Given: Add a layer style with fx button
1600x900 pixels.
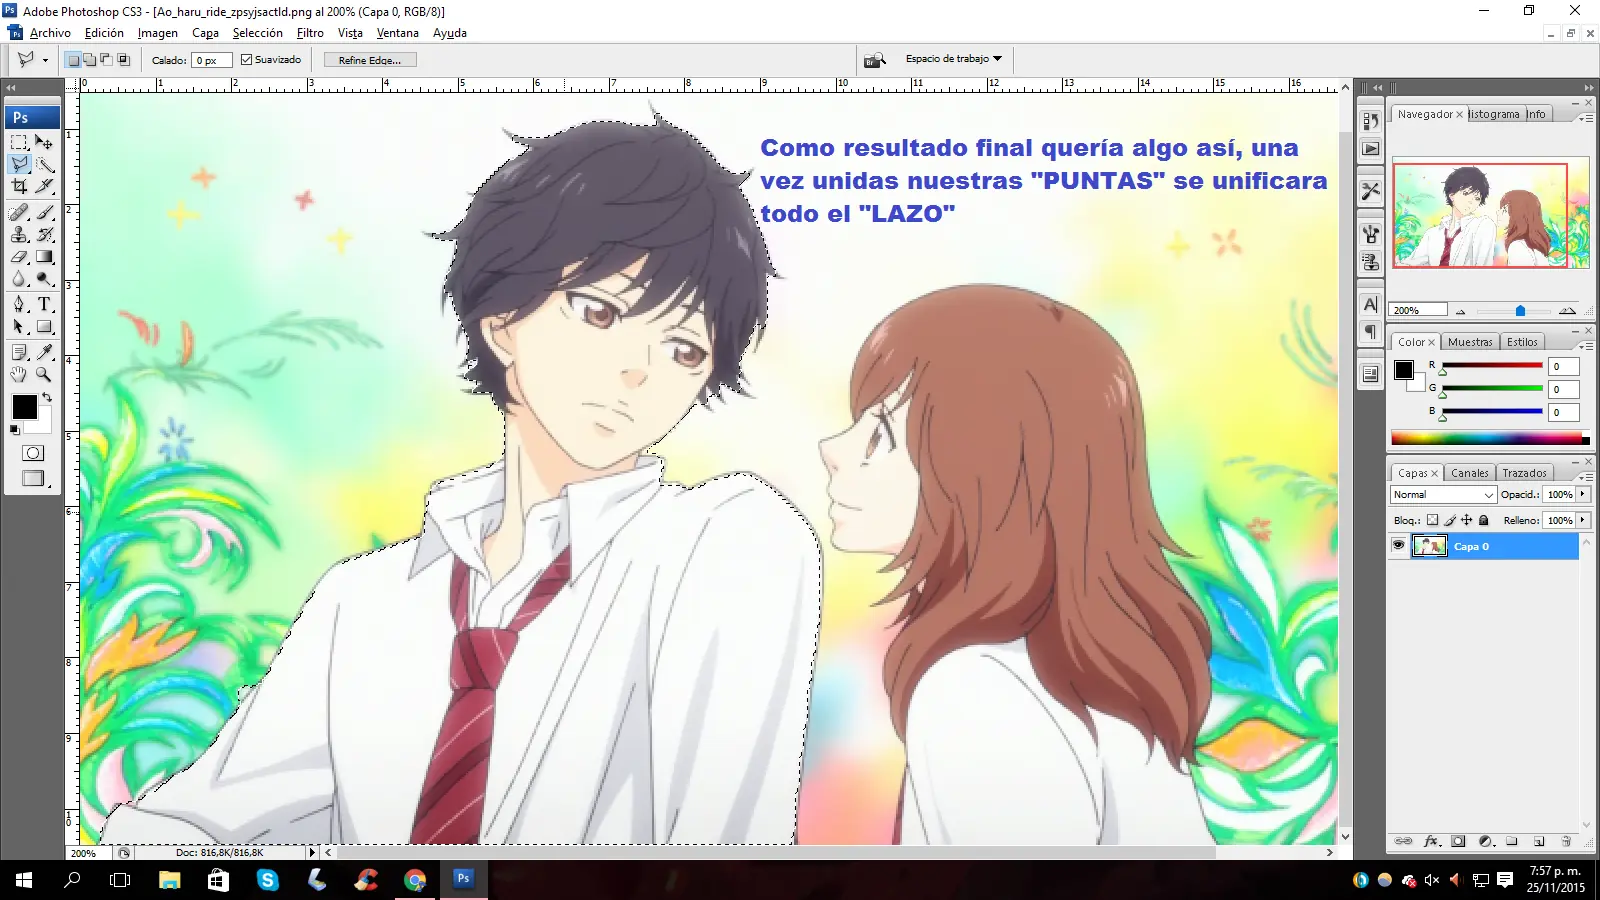Looking at the screenshot, I should [x=1431, y=842].
